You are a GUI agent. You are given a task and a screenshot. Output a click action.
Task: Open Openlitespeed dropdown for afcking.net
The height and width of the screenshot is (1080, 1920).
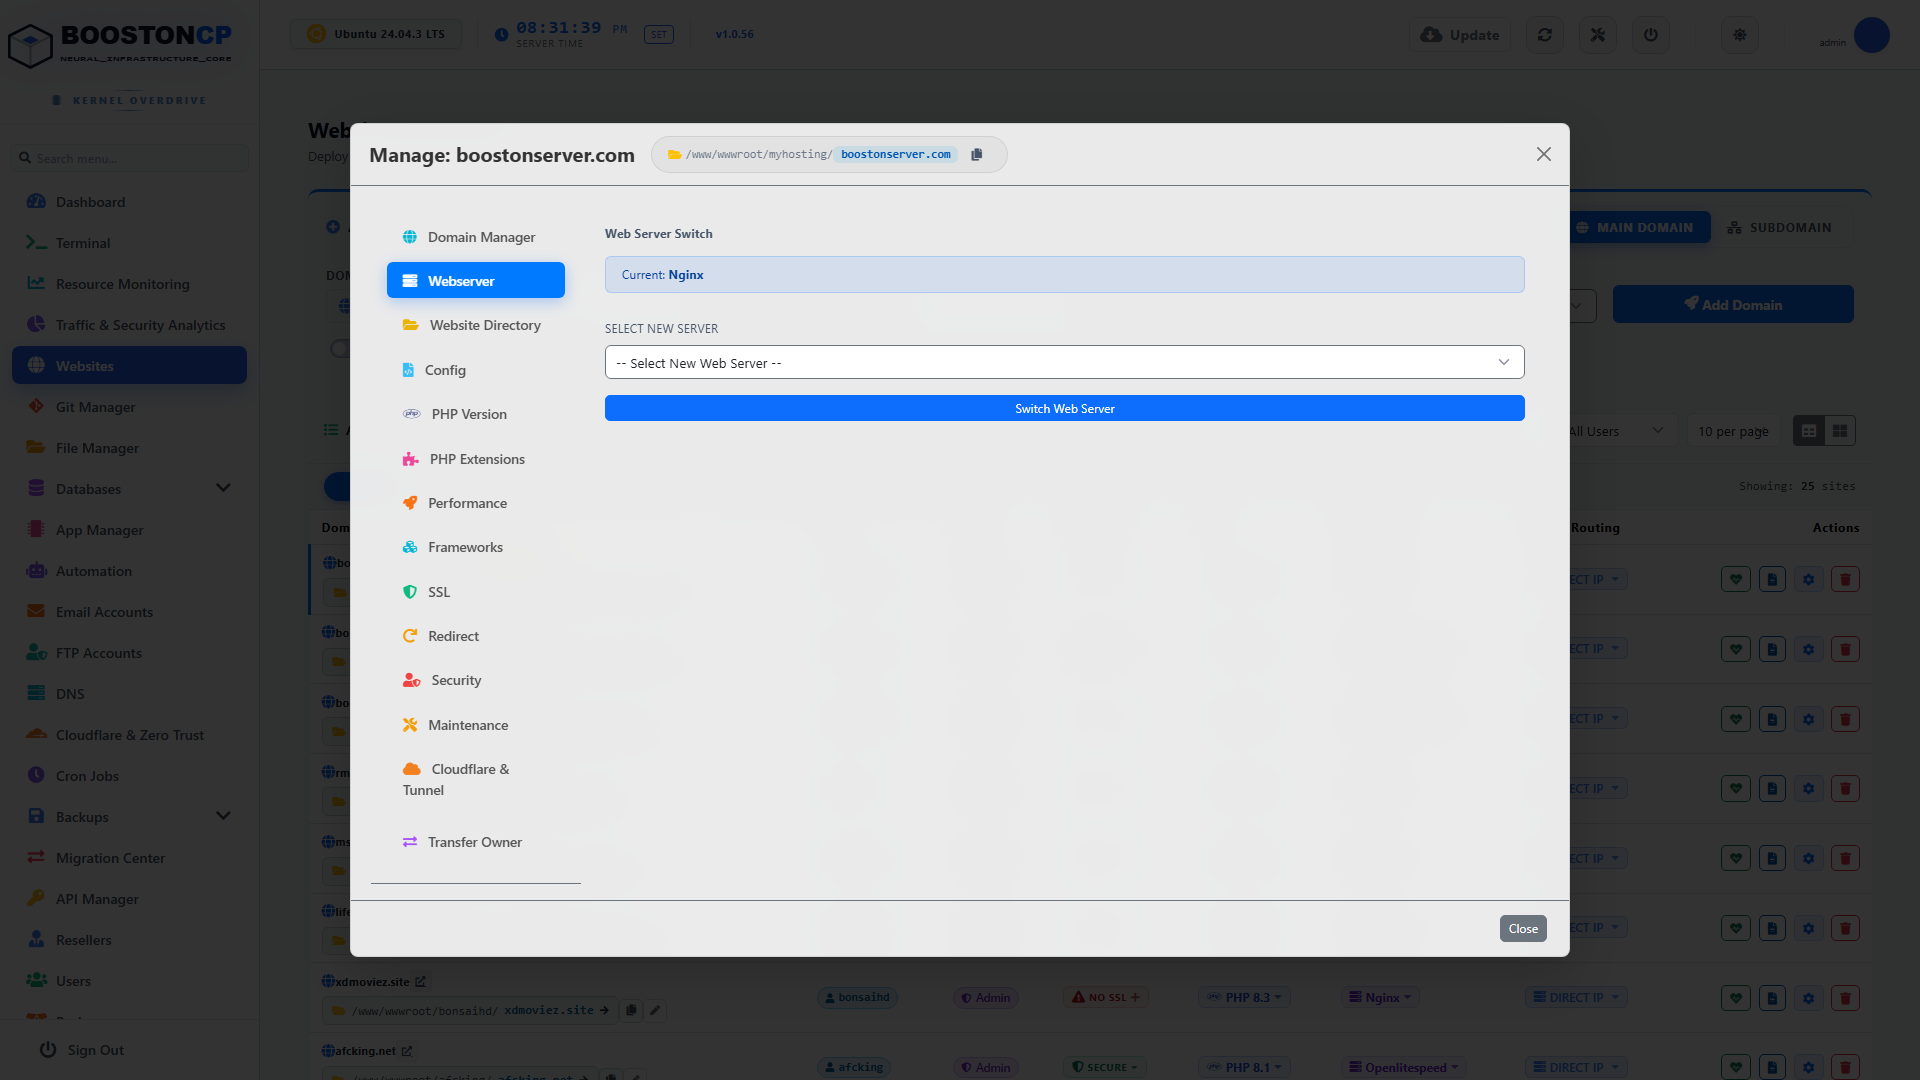[x=1404, y=1068]
